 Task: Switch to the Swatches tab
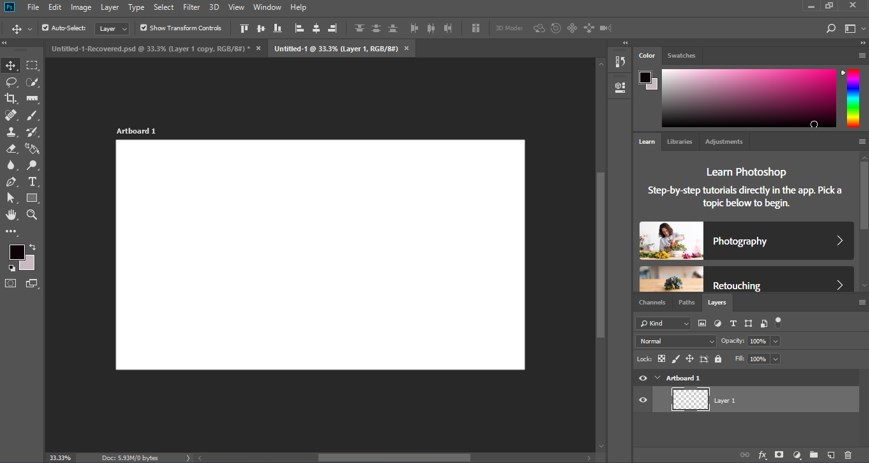coord(681,55)
